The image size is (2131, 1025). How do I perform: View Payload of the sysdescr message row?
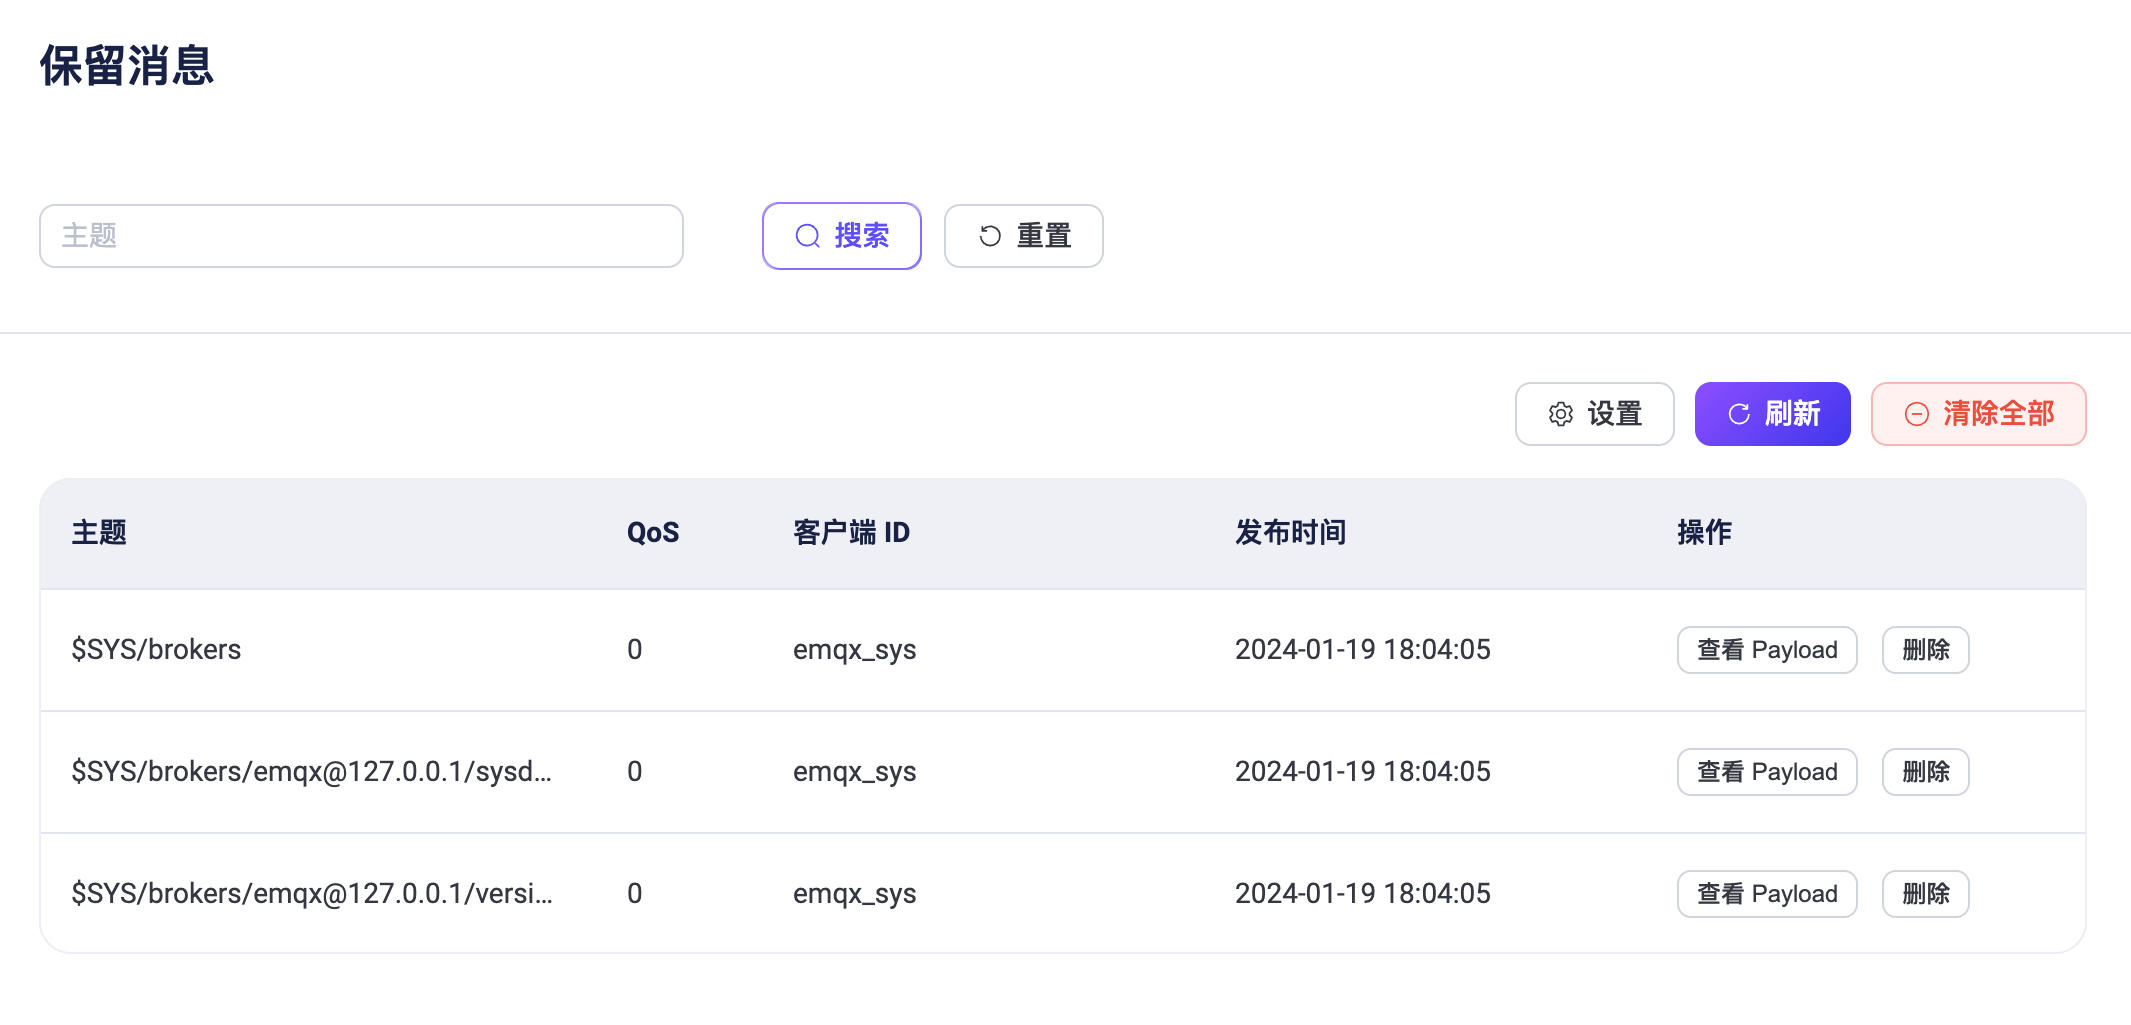(x=1766, y=771)
